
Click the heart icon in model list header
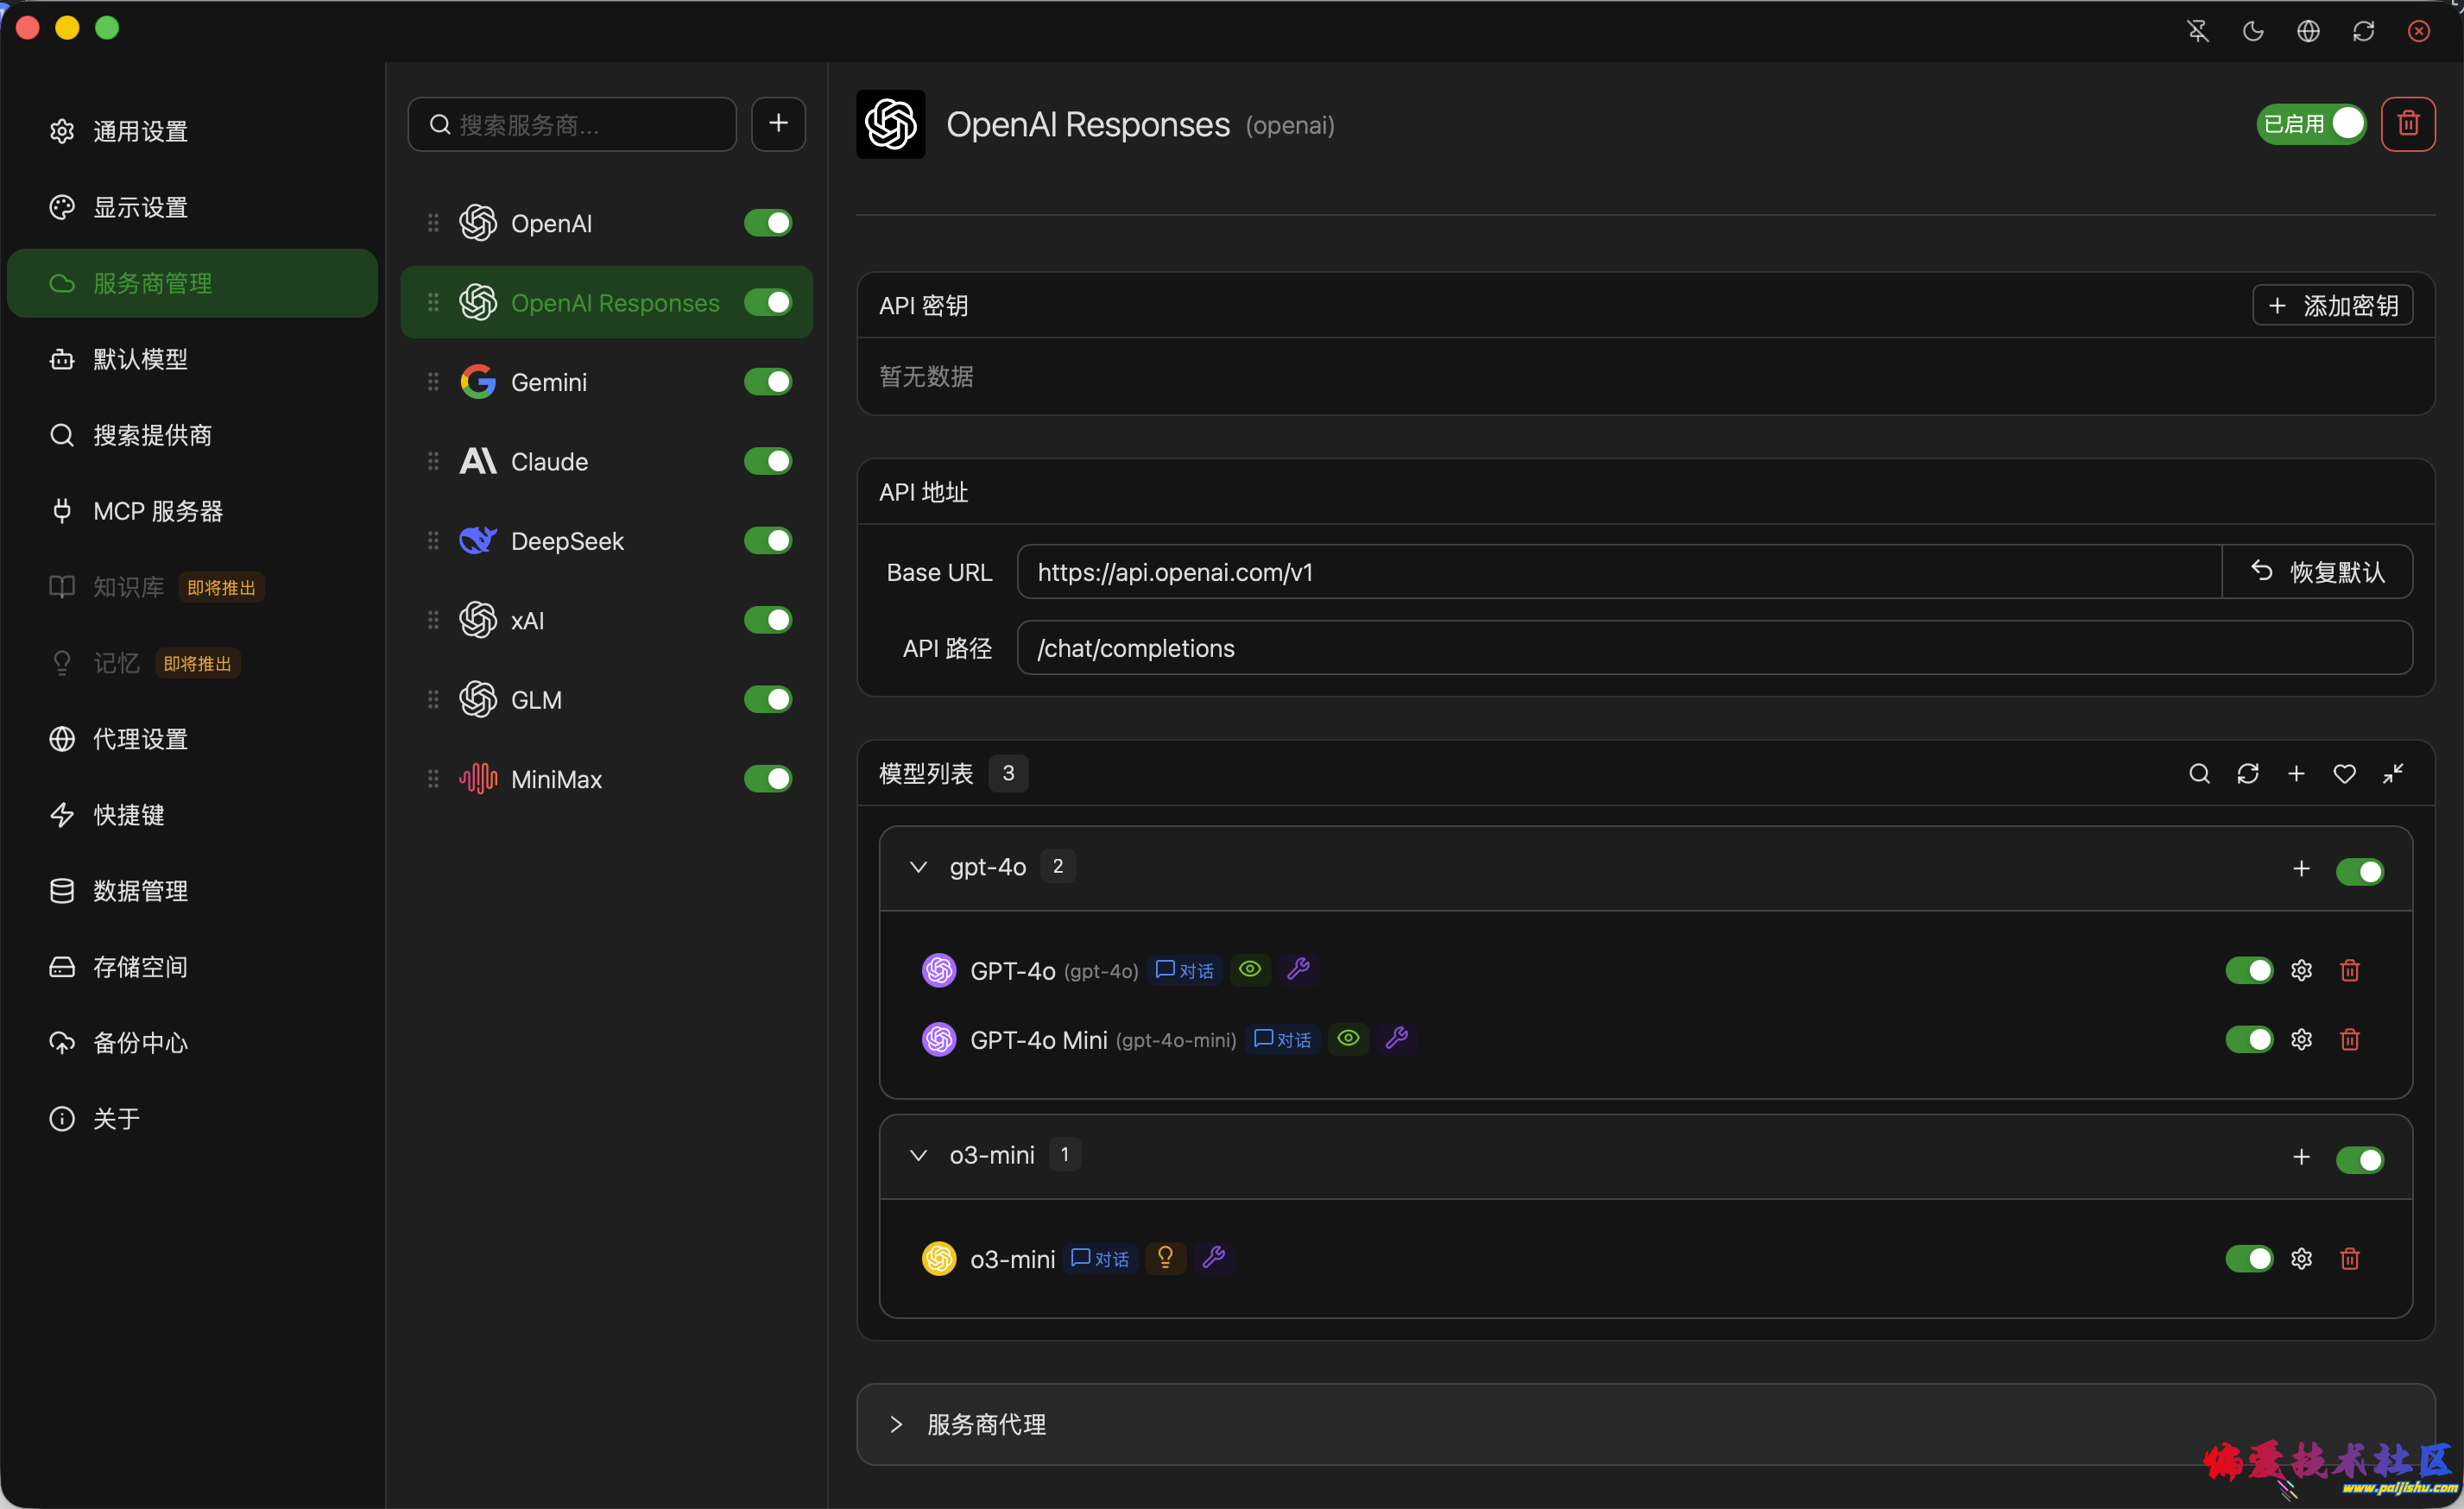pyautogui.click(x=2344, y=774)
